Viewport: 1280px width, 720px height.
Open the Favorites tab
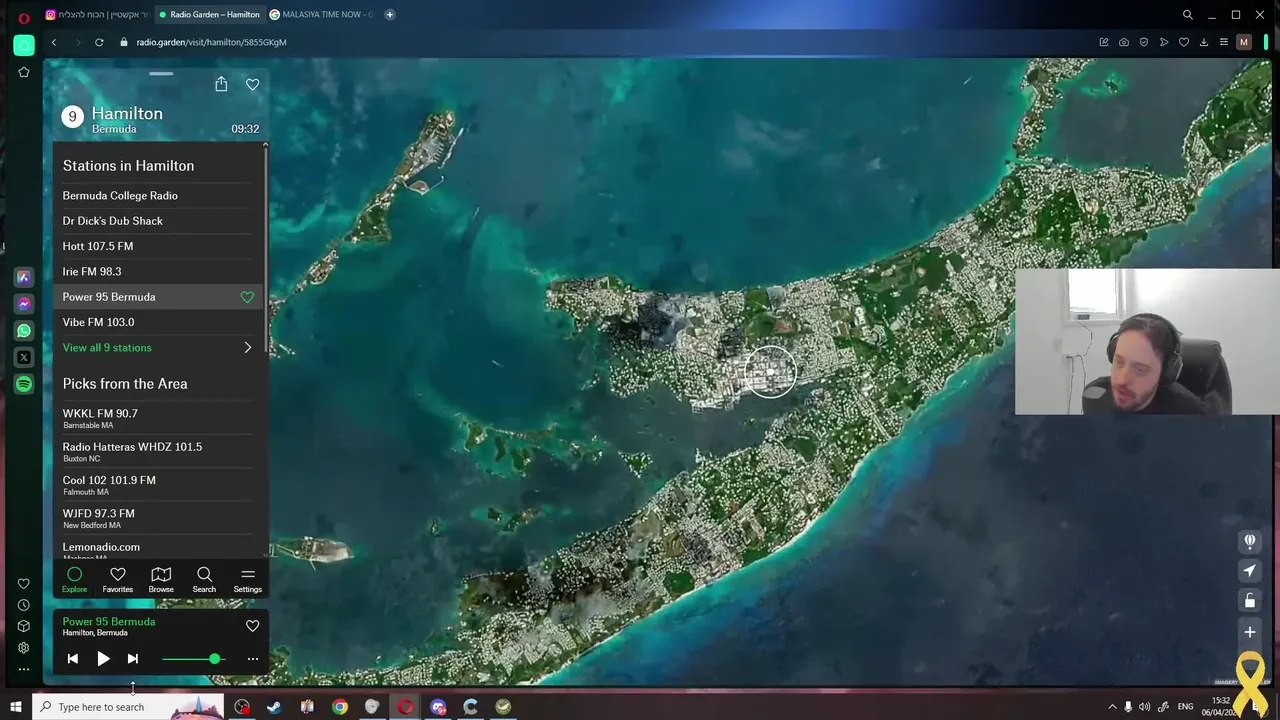point(118,579)
